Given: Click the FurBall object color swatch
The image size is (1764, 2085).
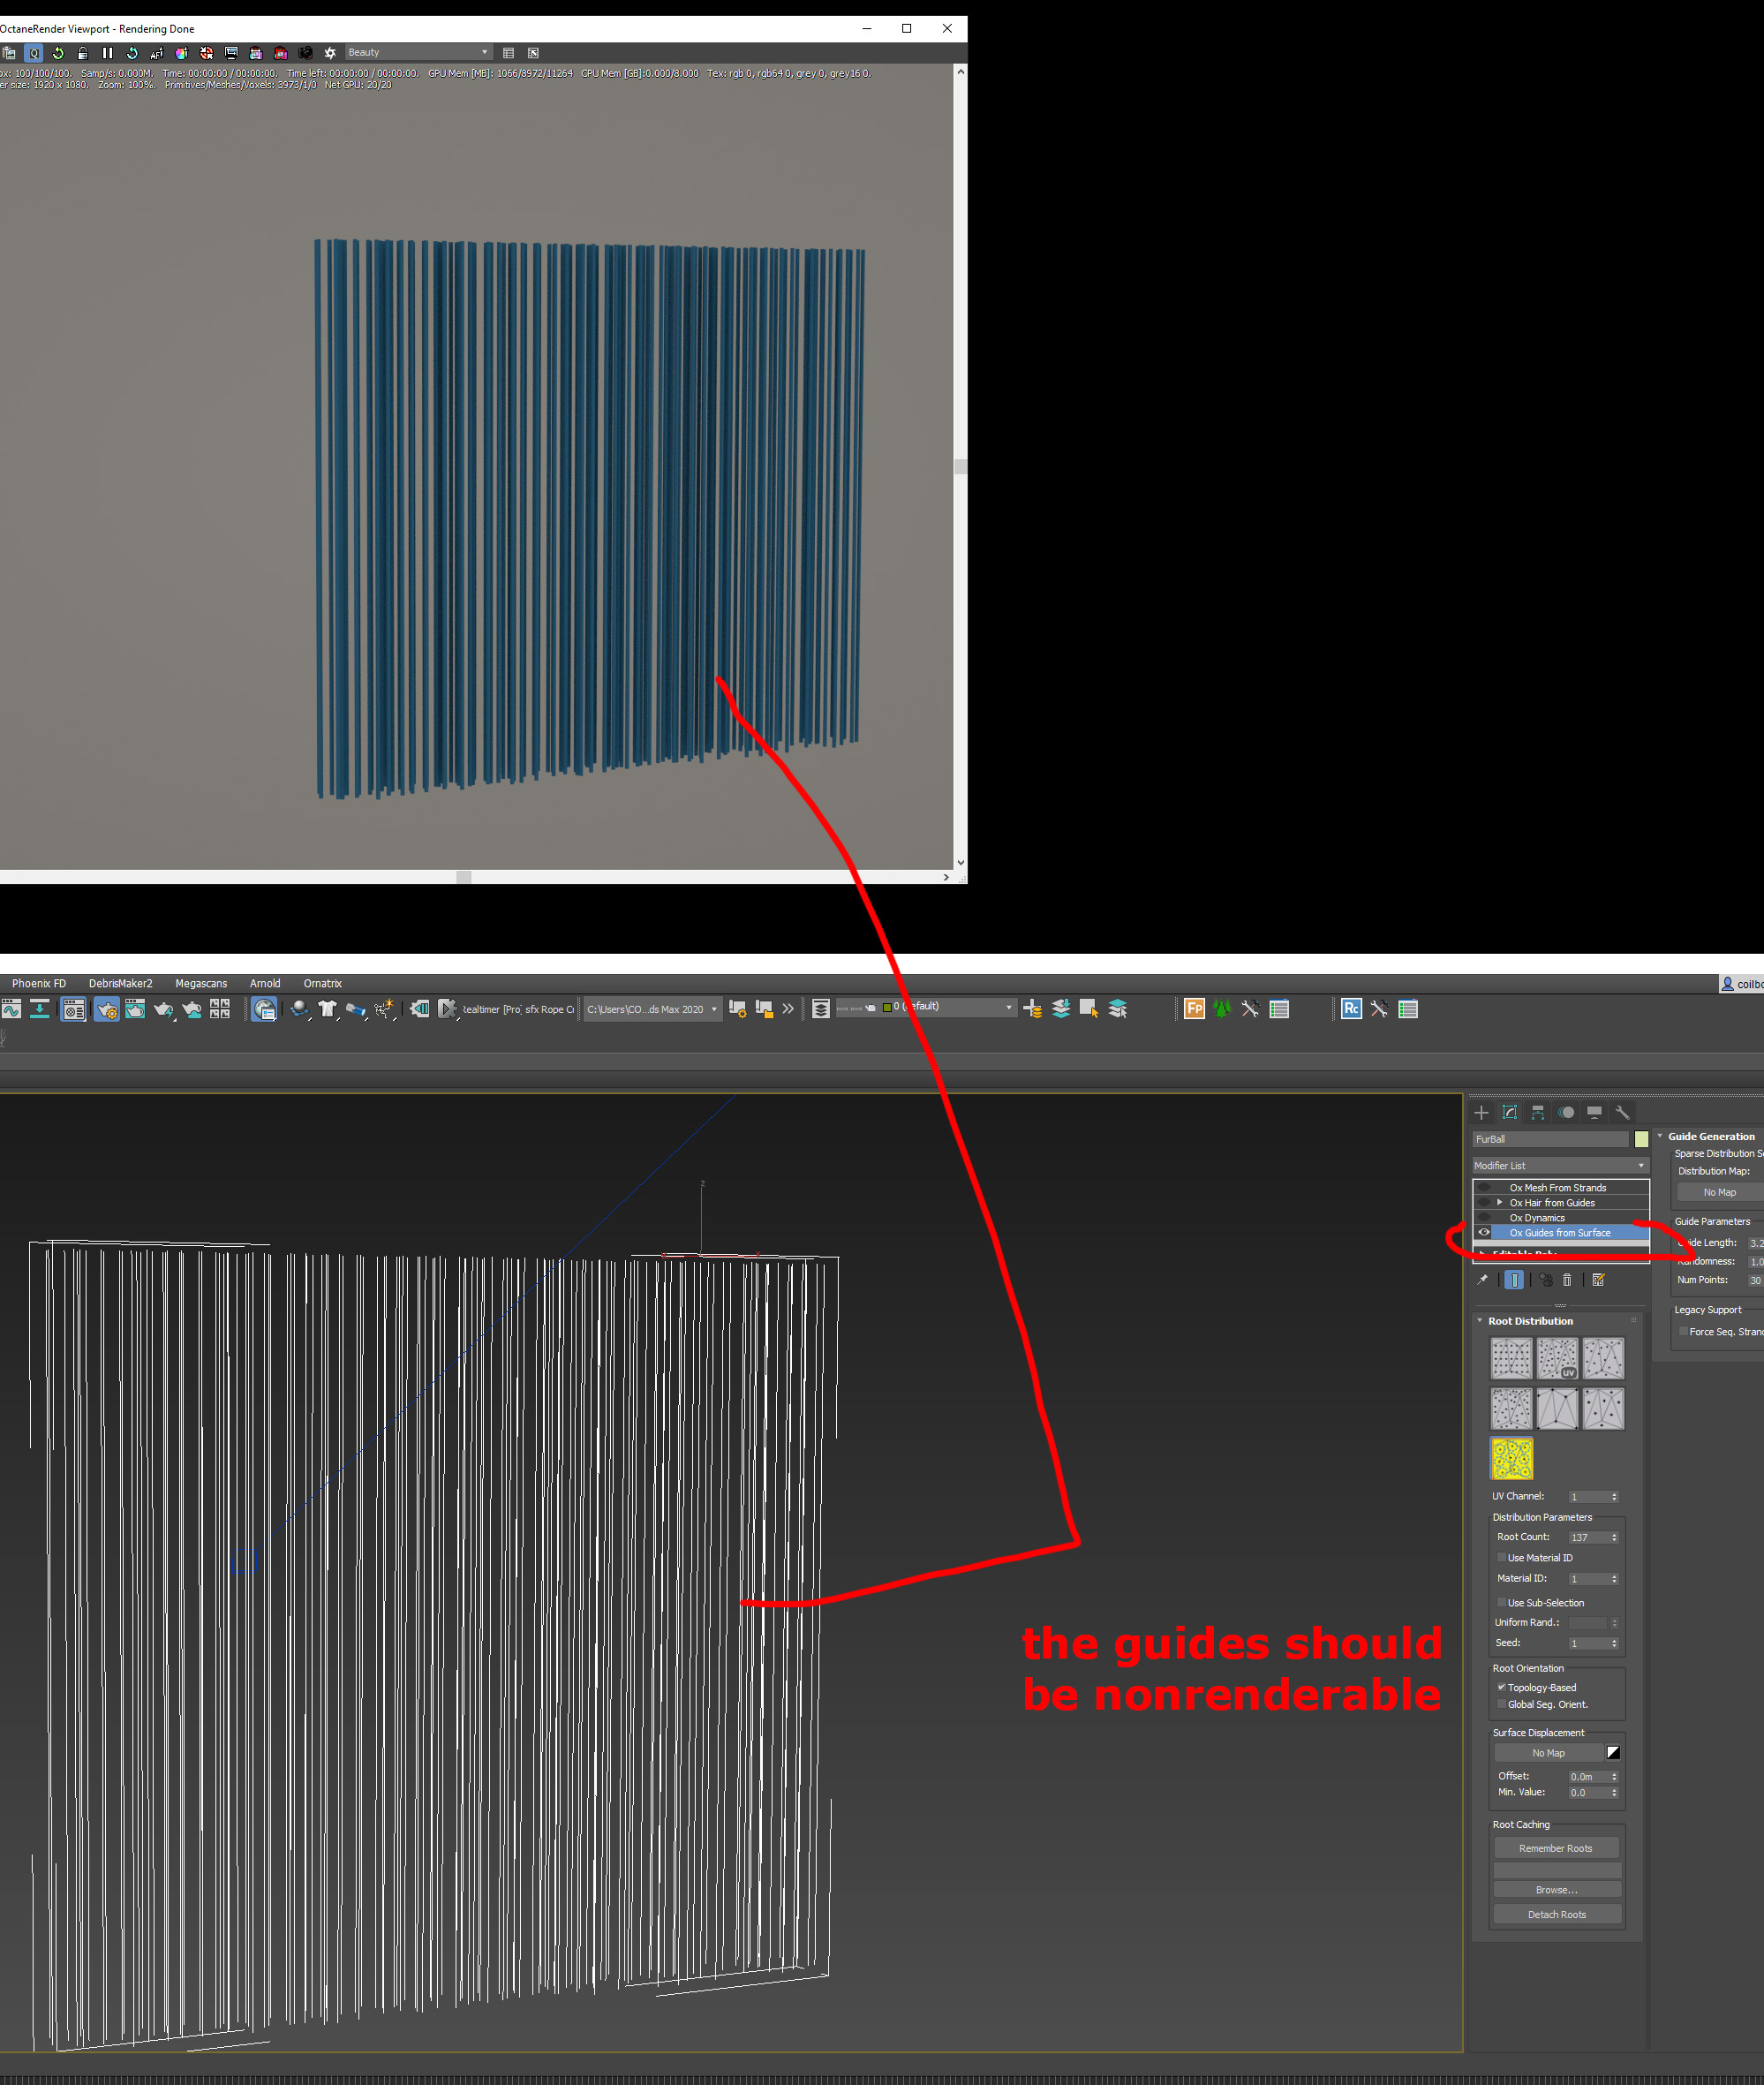Looking at the screenshot, I should point(1641,1139).
